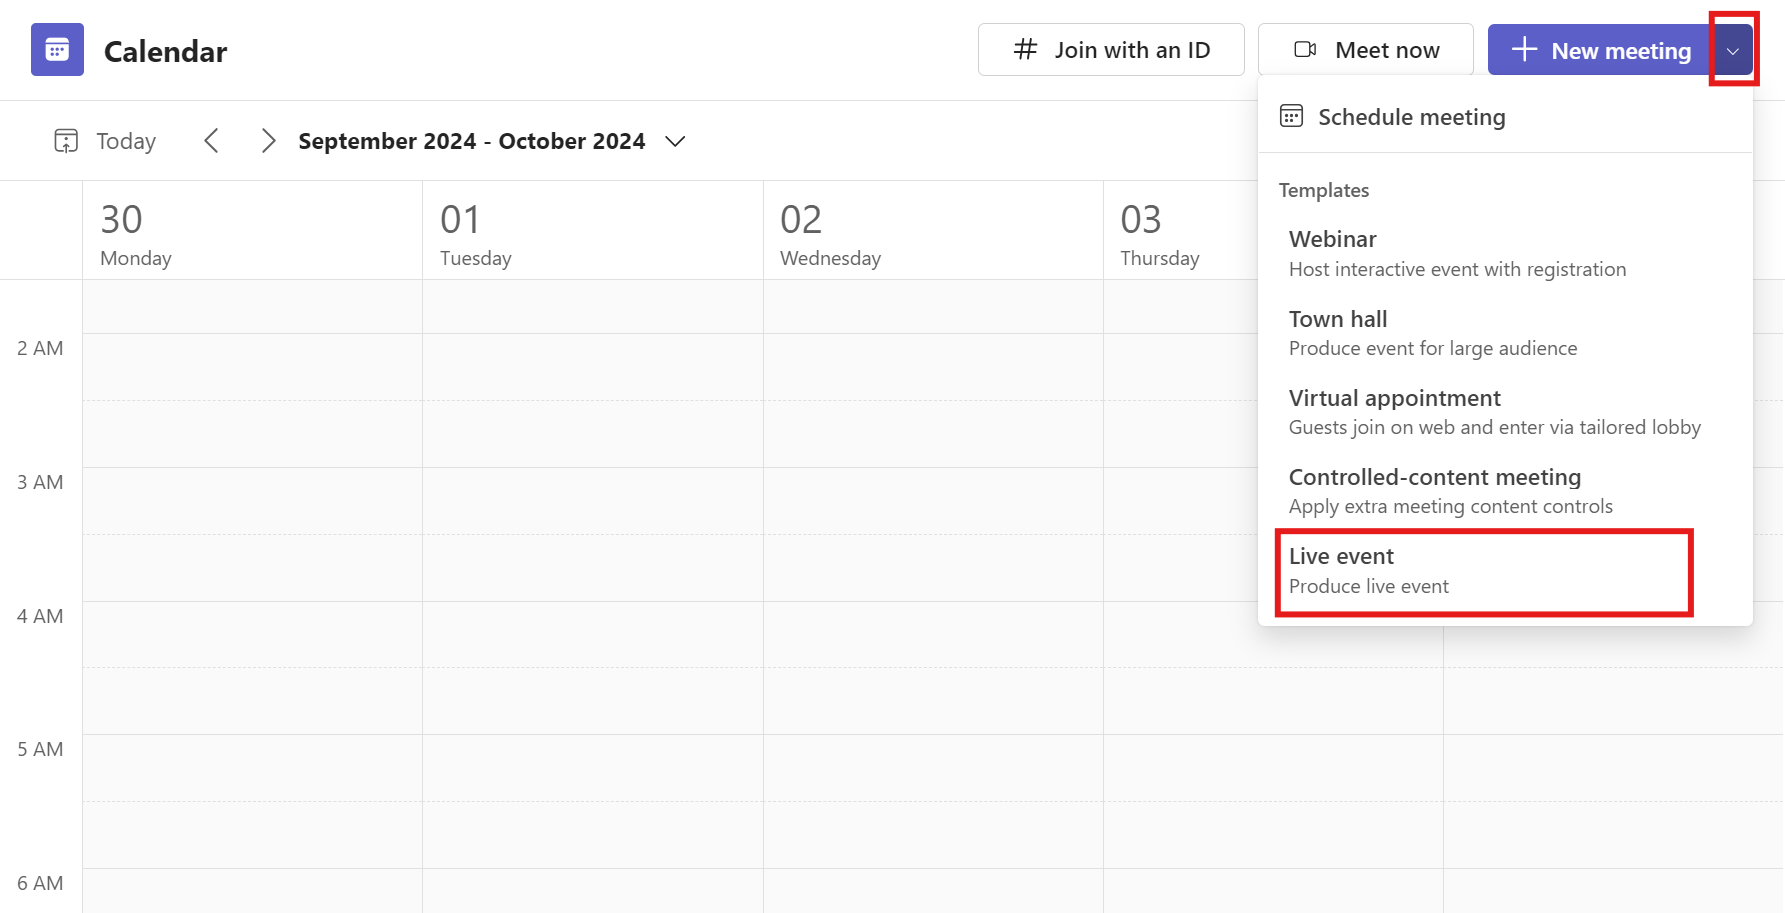Select the Wednesday 02 day header
This screenshot has height=913, width=1785.
tap(933, 231)
